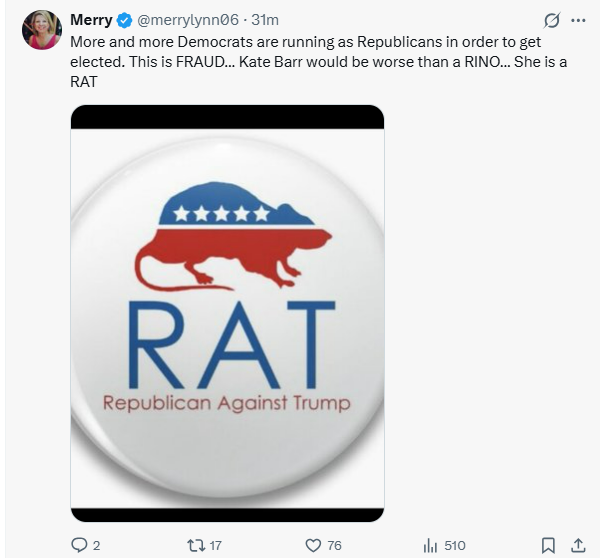View post analytics bar chart icon
Viewport: 600px width, 558px height.
[430, 545]
